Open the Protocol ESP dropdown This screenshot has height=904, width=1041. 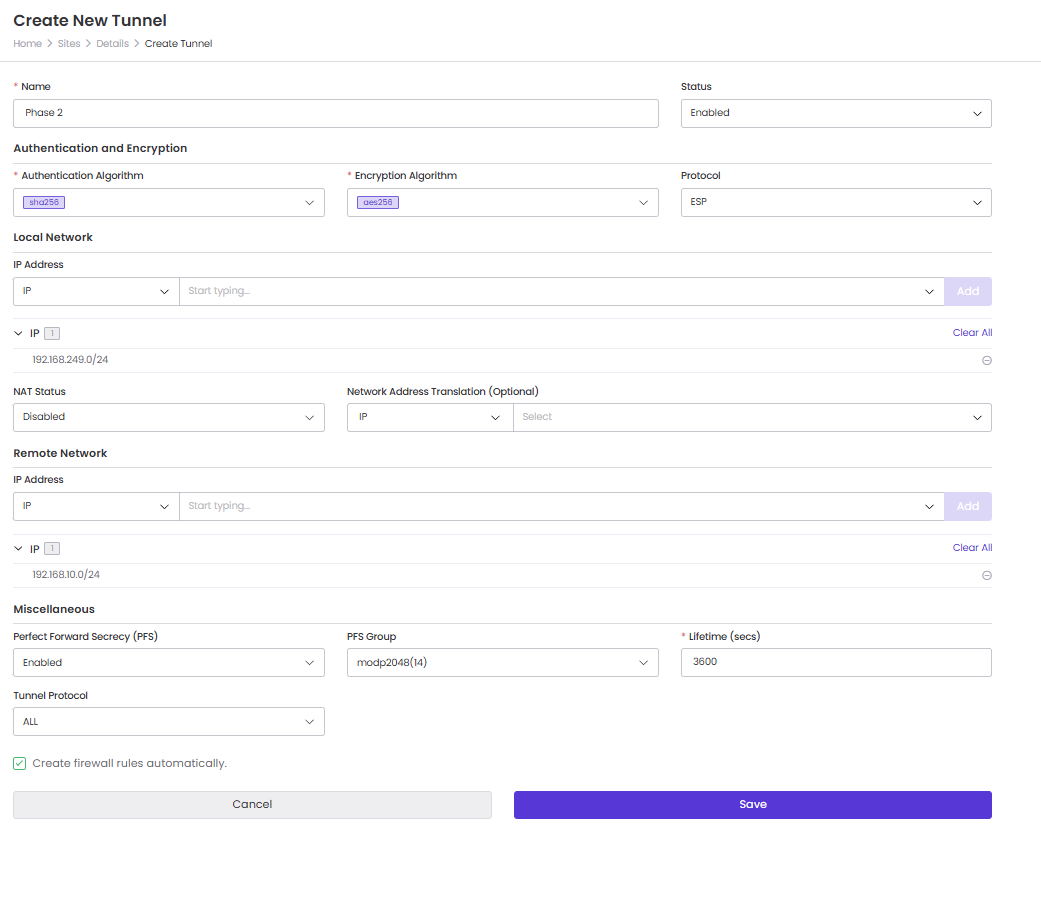tap(836, 202)
